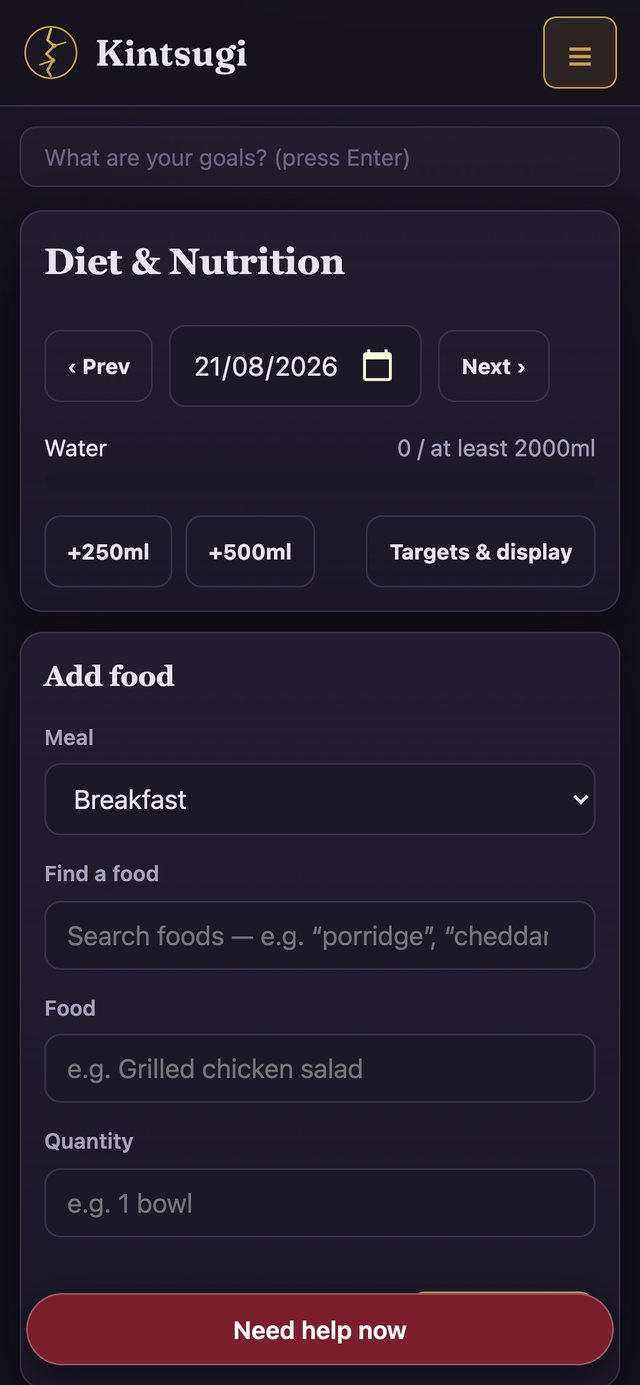The height and width of the screenshot is (1385, 640).
Task: Click the Find a food label
Action: 102,873
